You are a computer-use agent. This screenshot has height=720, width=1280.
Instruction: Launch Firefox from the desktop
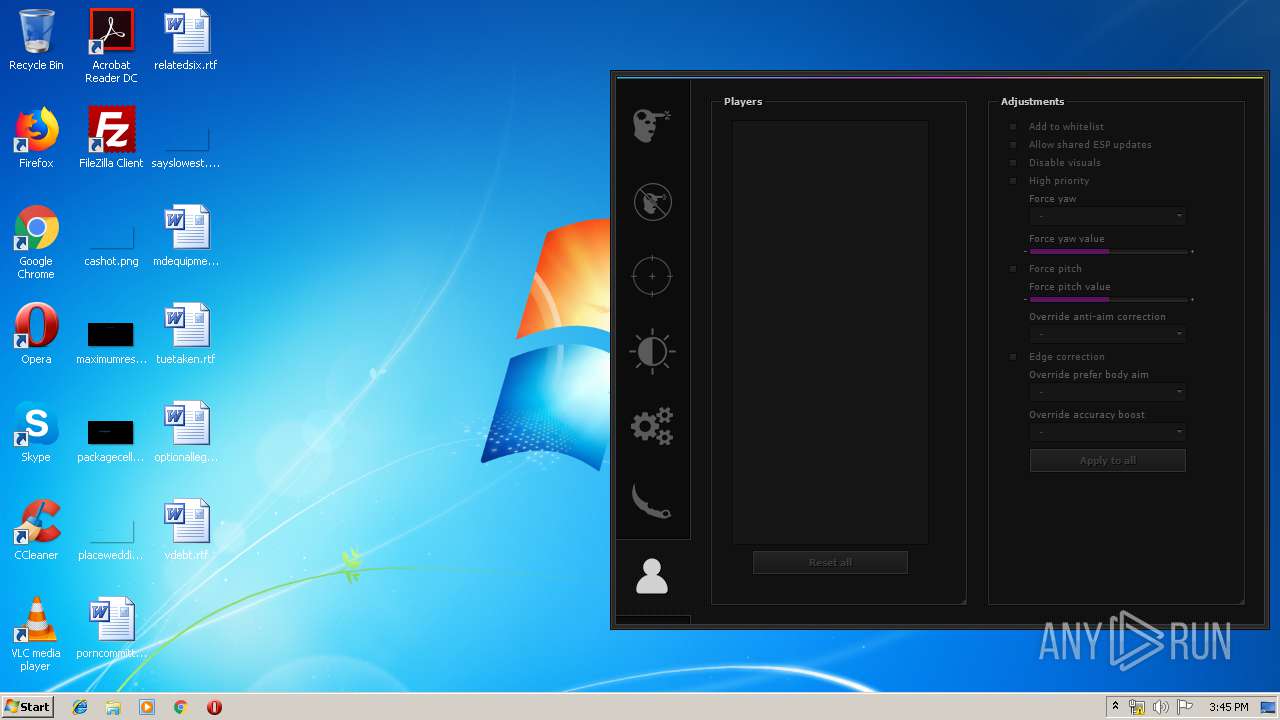(36, 138)
